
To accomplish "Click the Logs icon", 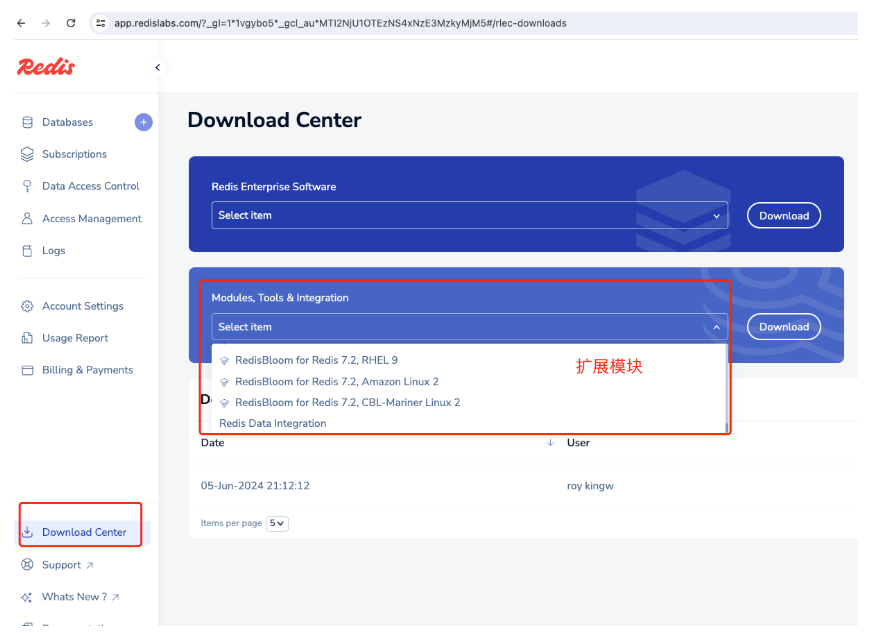I will pyautogui.click(x=27, y=251).
